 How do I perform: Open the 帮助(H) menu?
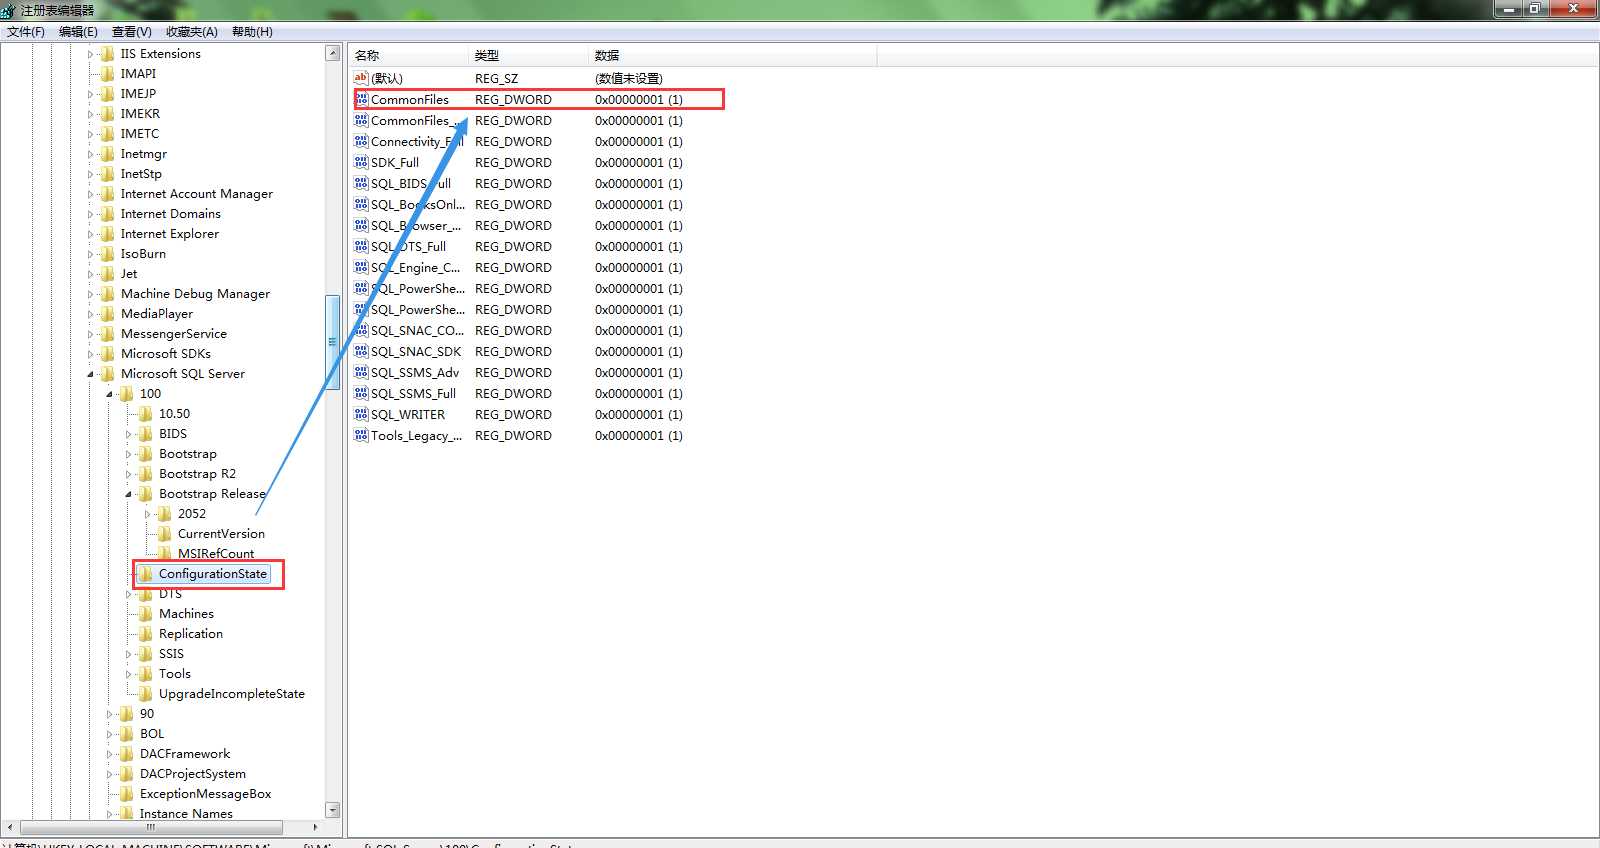(x=252, y=32)
